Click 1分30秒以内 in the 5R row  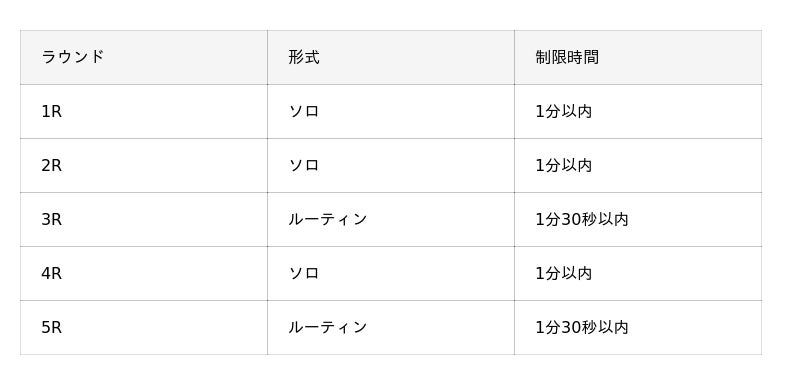pos(582,328)
